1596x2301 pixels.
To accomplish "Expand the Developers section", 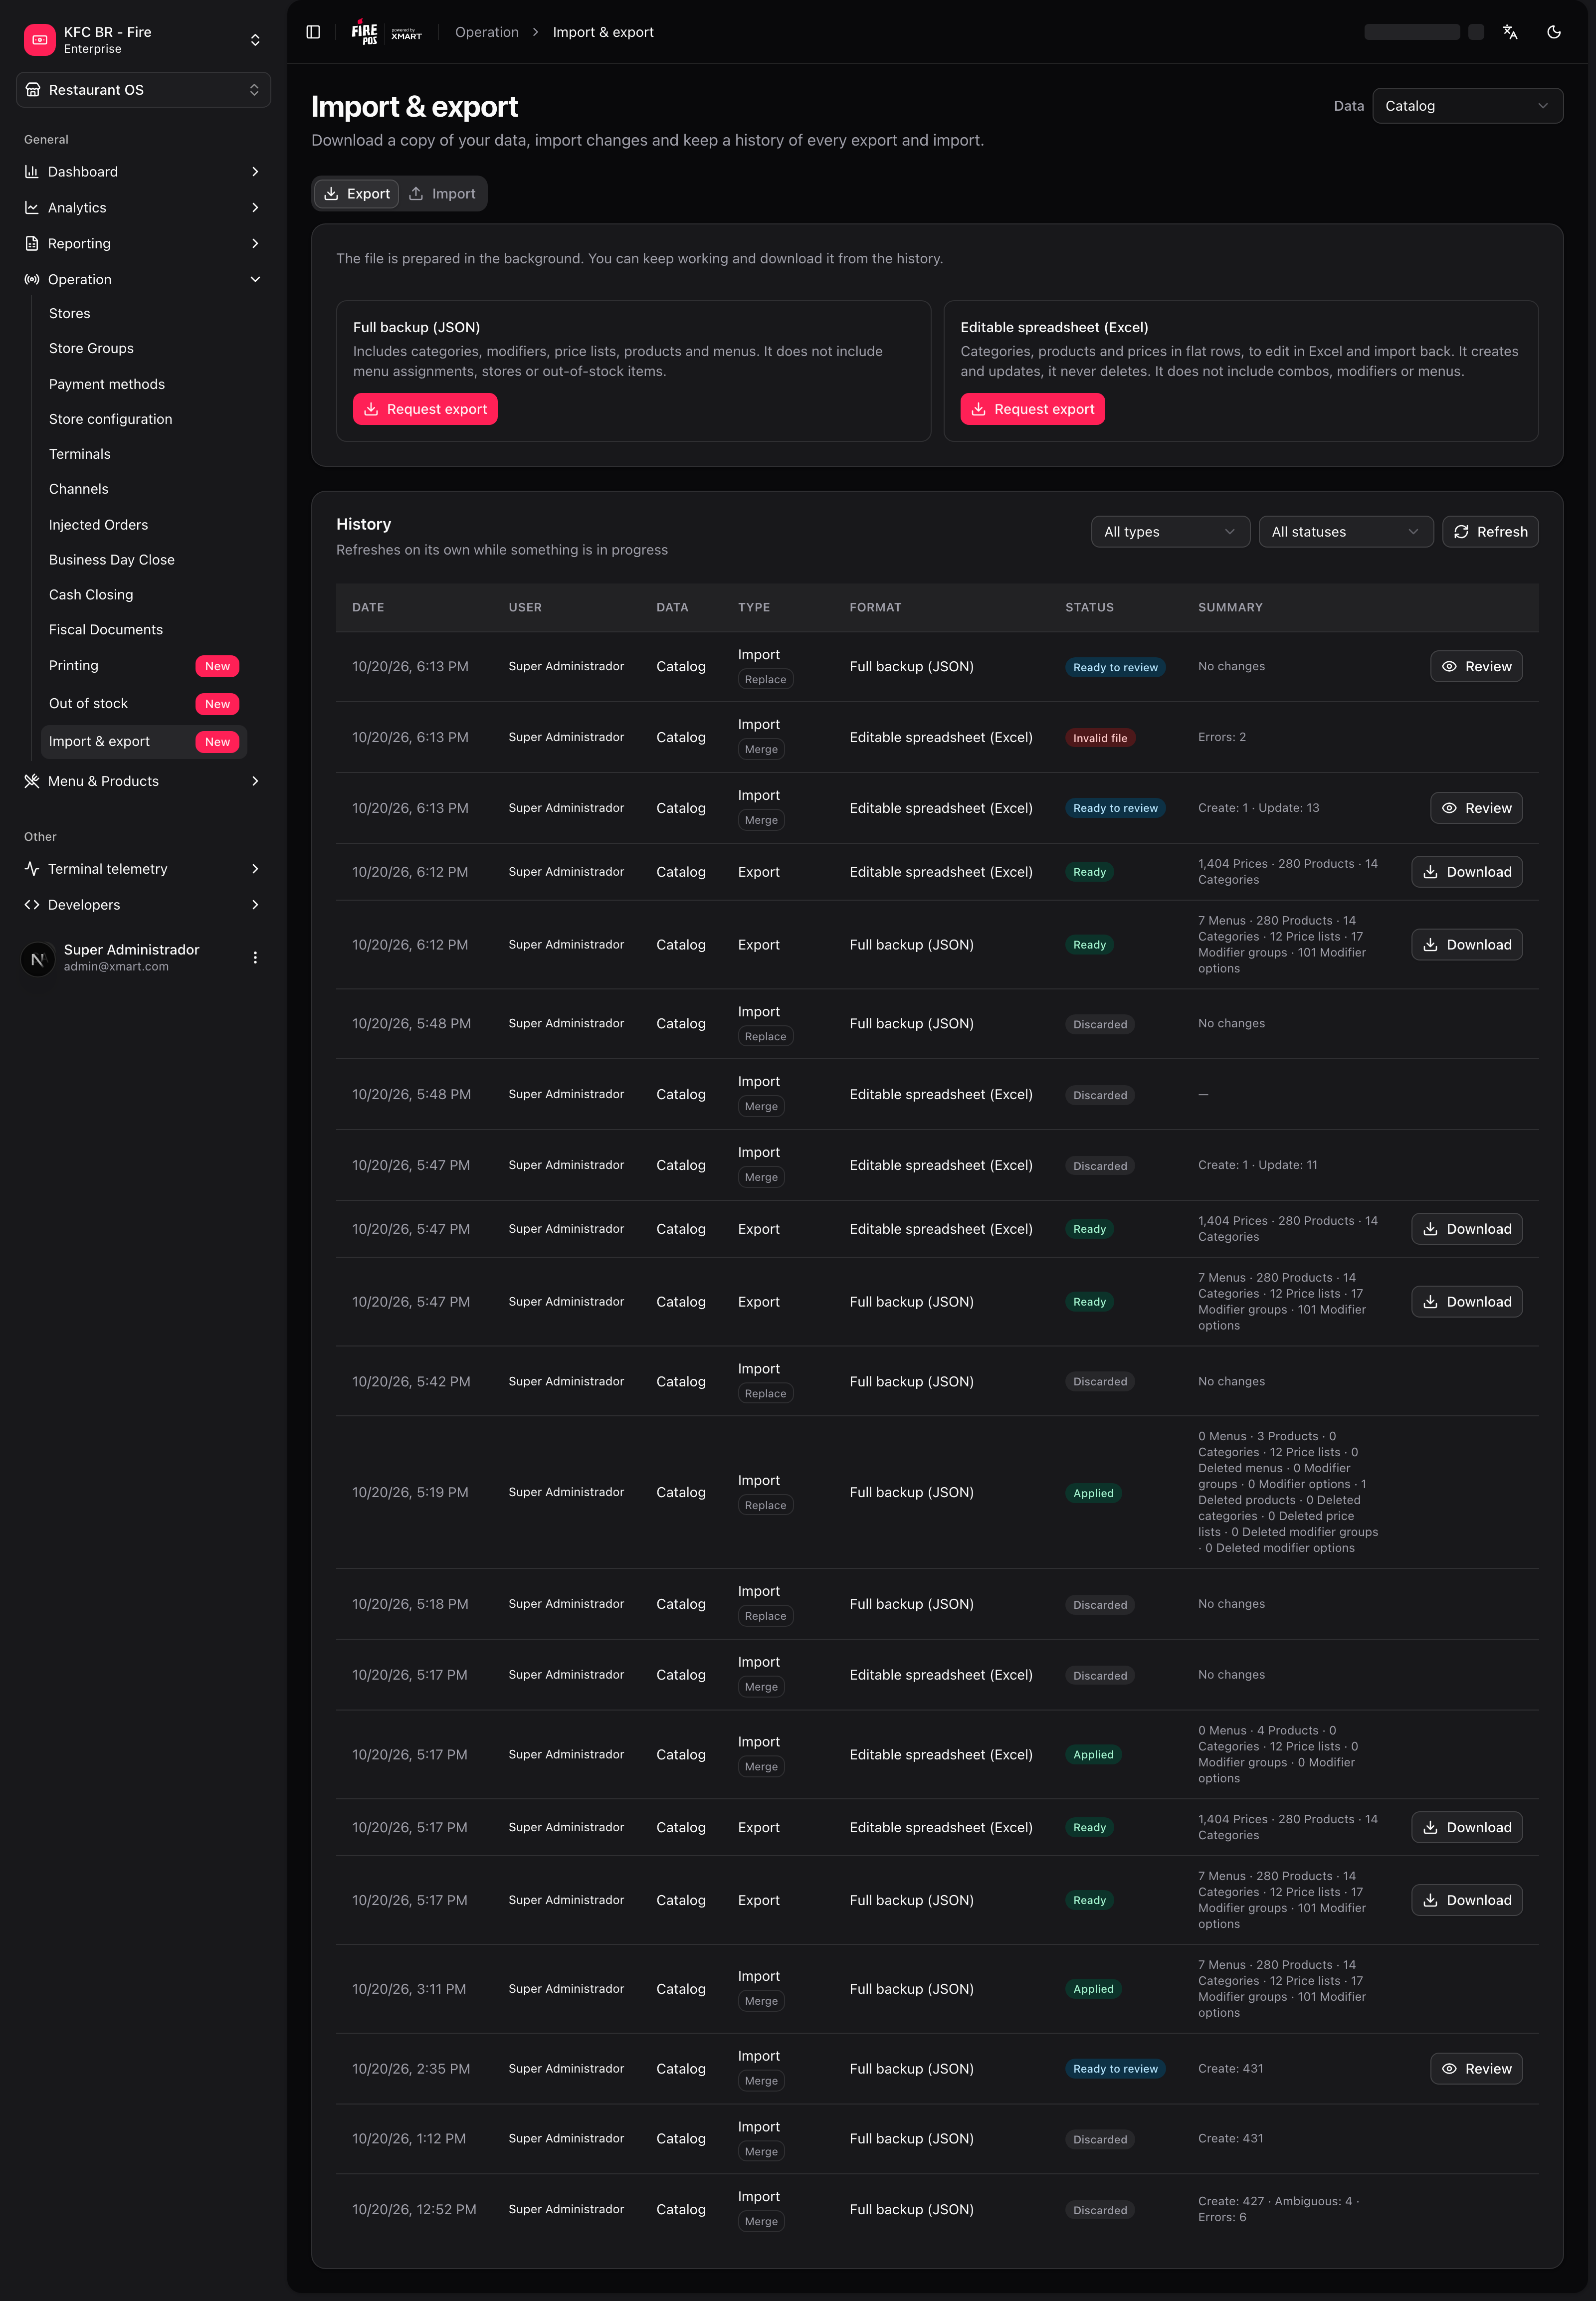I will [143, 905].
